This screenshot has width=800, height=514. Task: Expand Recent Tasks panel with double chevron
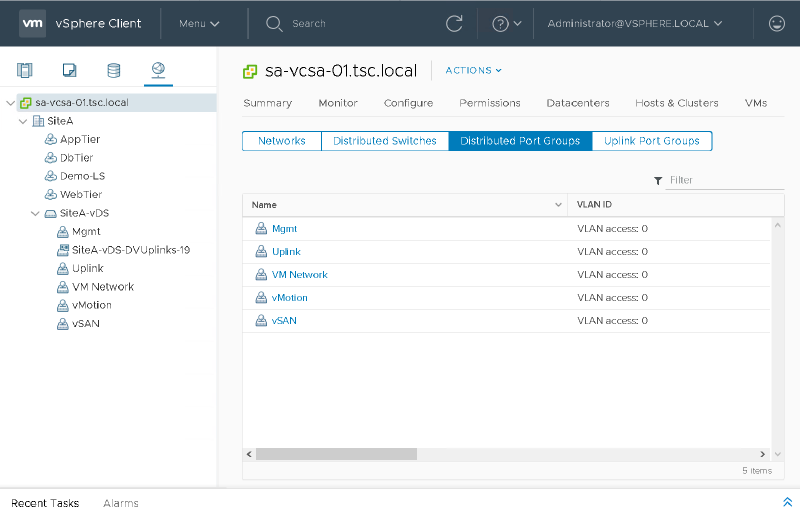[x=787, y=502]
